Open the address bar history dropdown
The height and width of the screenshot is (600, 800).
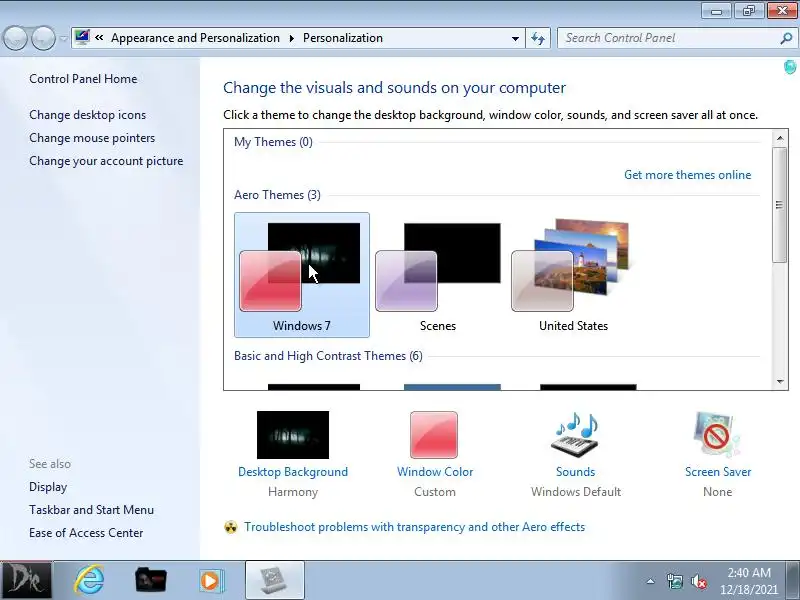point(515,38)
